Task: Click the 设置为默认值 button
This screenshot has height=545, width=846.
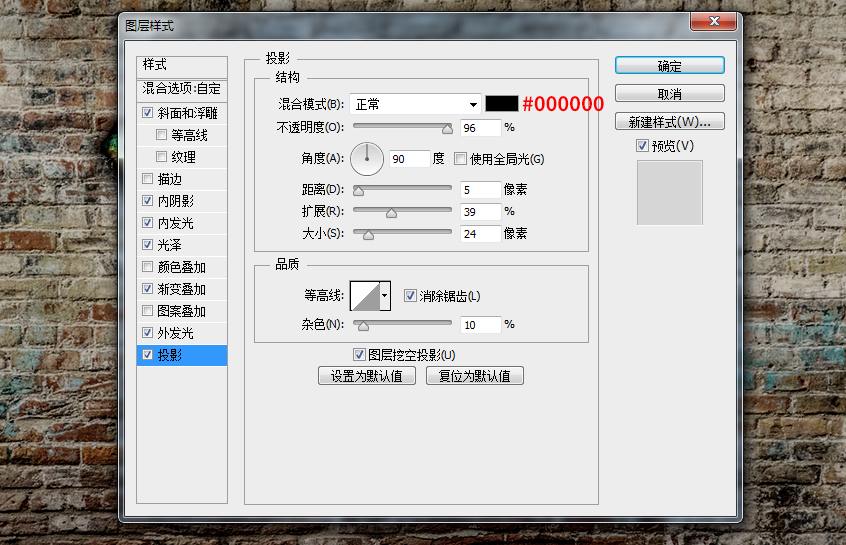Action: (x=367, y=376)
